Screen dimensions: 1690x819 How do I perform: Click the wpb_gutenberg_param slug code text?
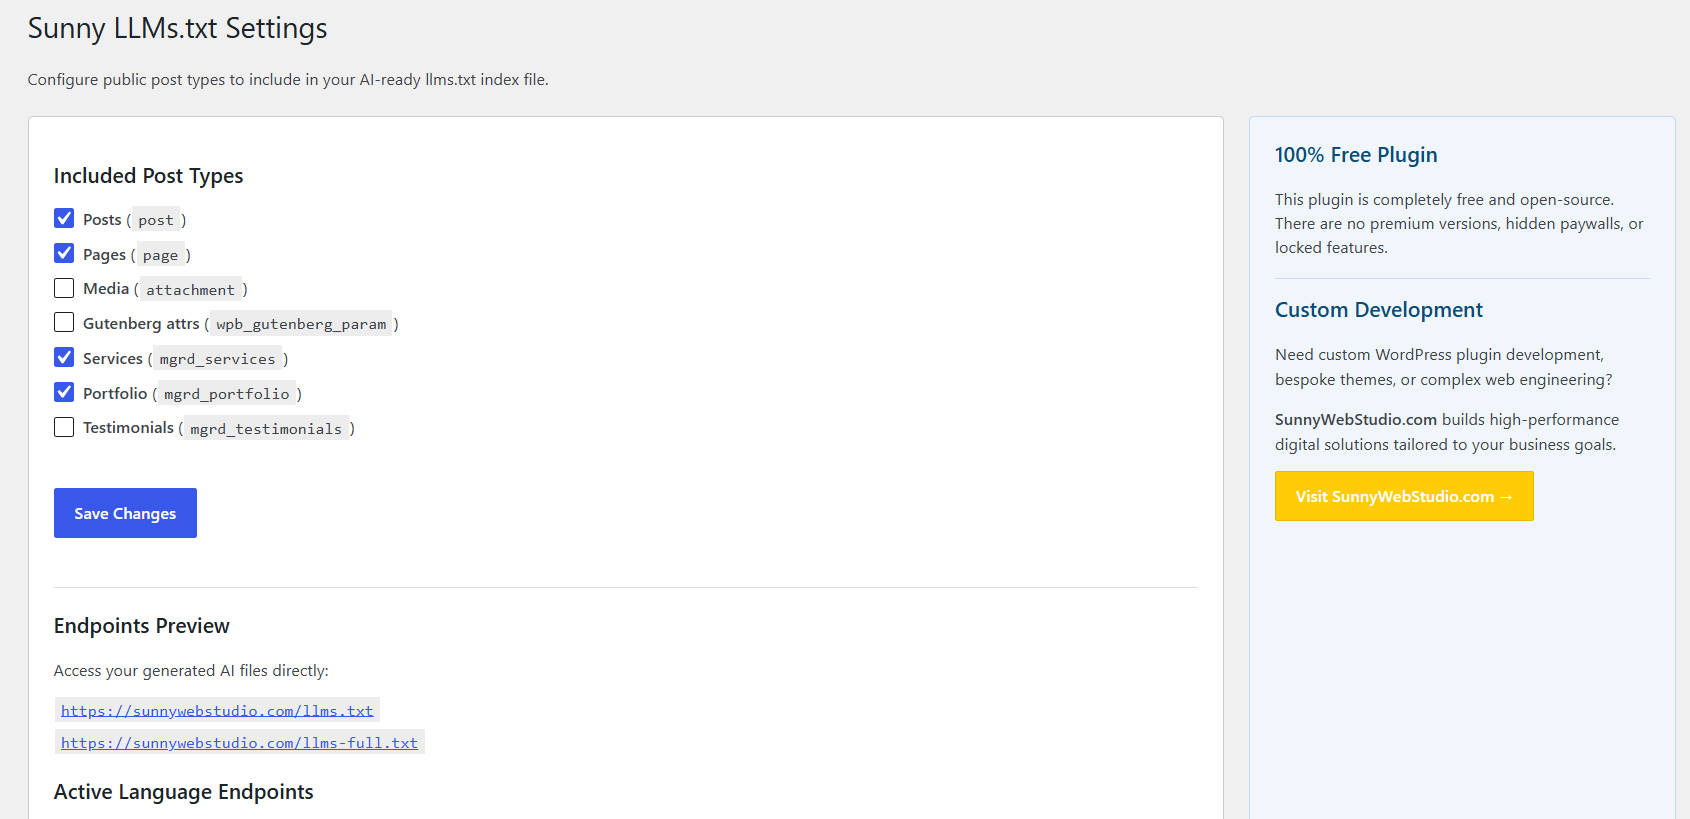[301, 324]
